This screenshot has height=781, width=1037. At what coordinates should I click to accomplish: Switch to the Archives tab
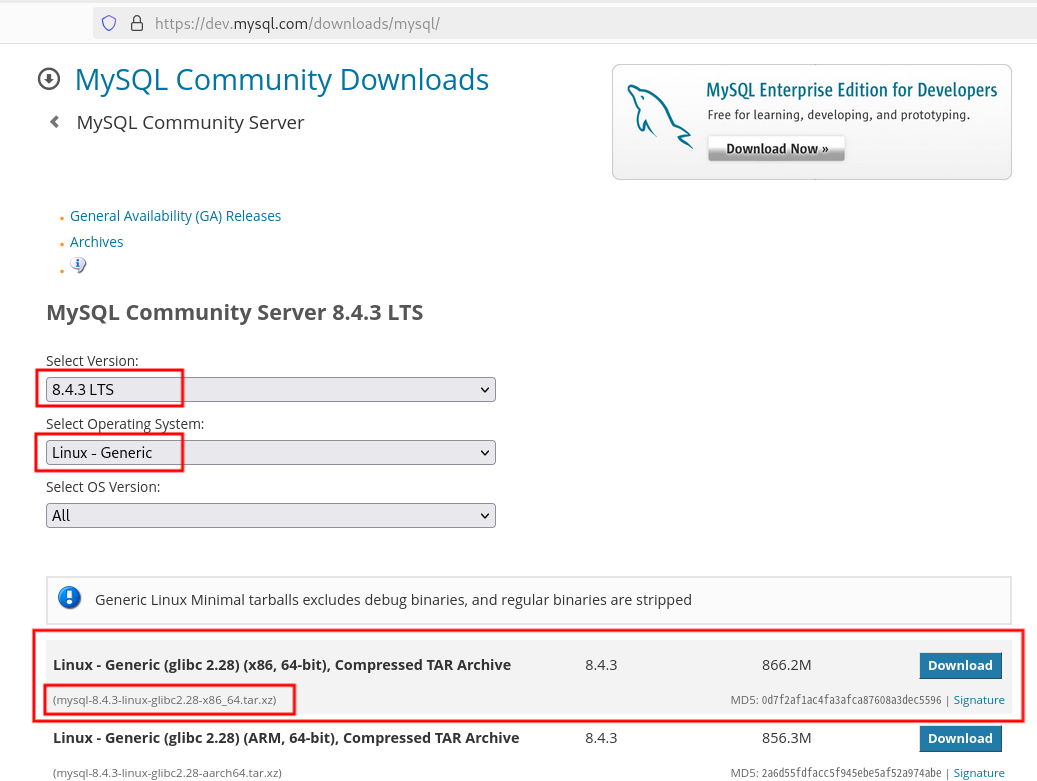coord(97,242)
